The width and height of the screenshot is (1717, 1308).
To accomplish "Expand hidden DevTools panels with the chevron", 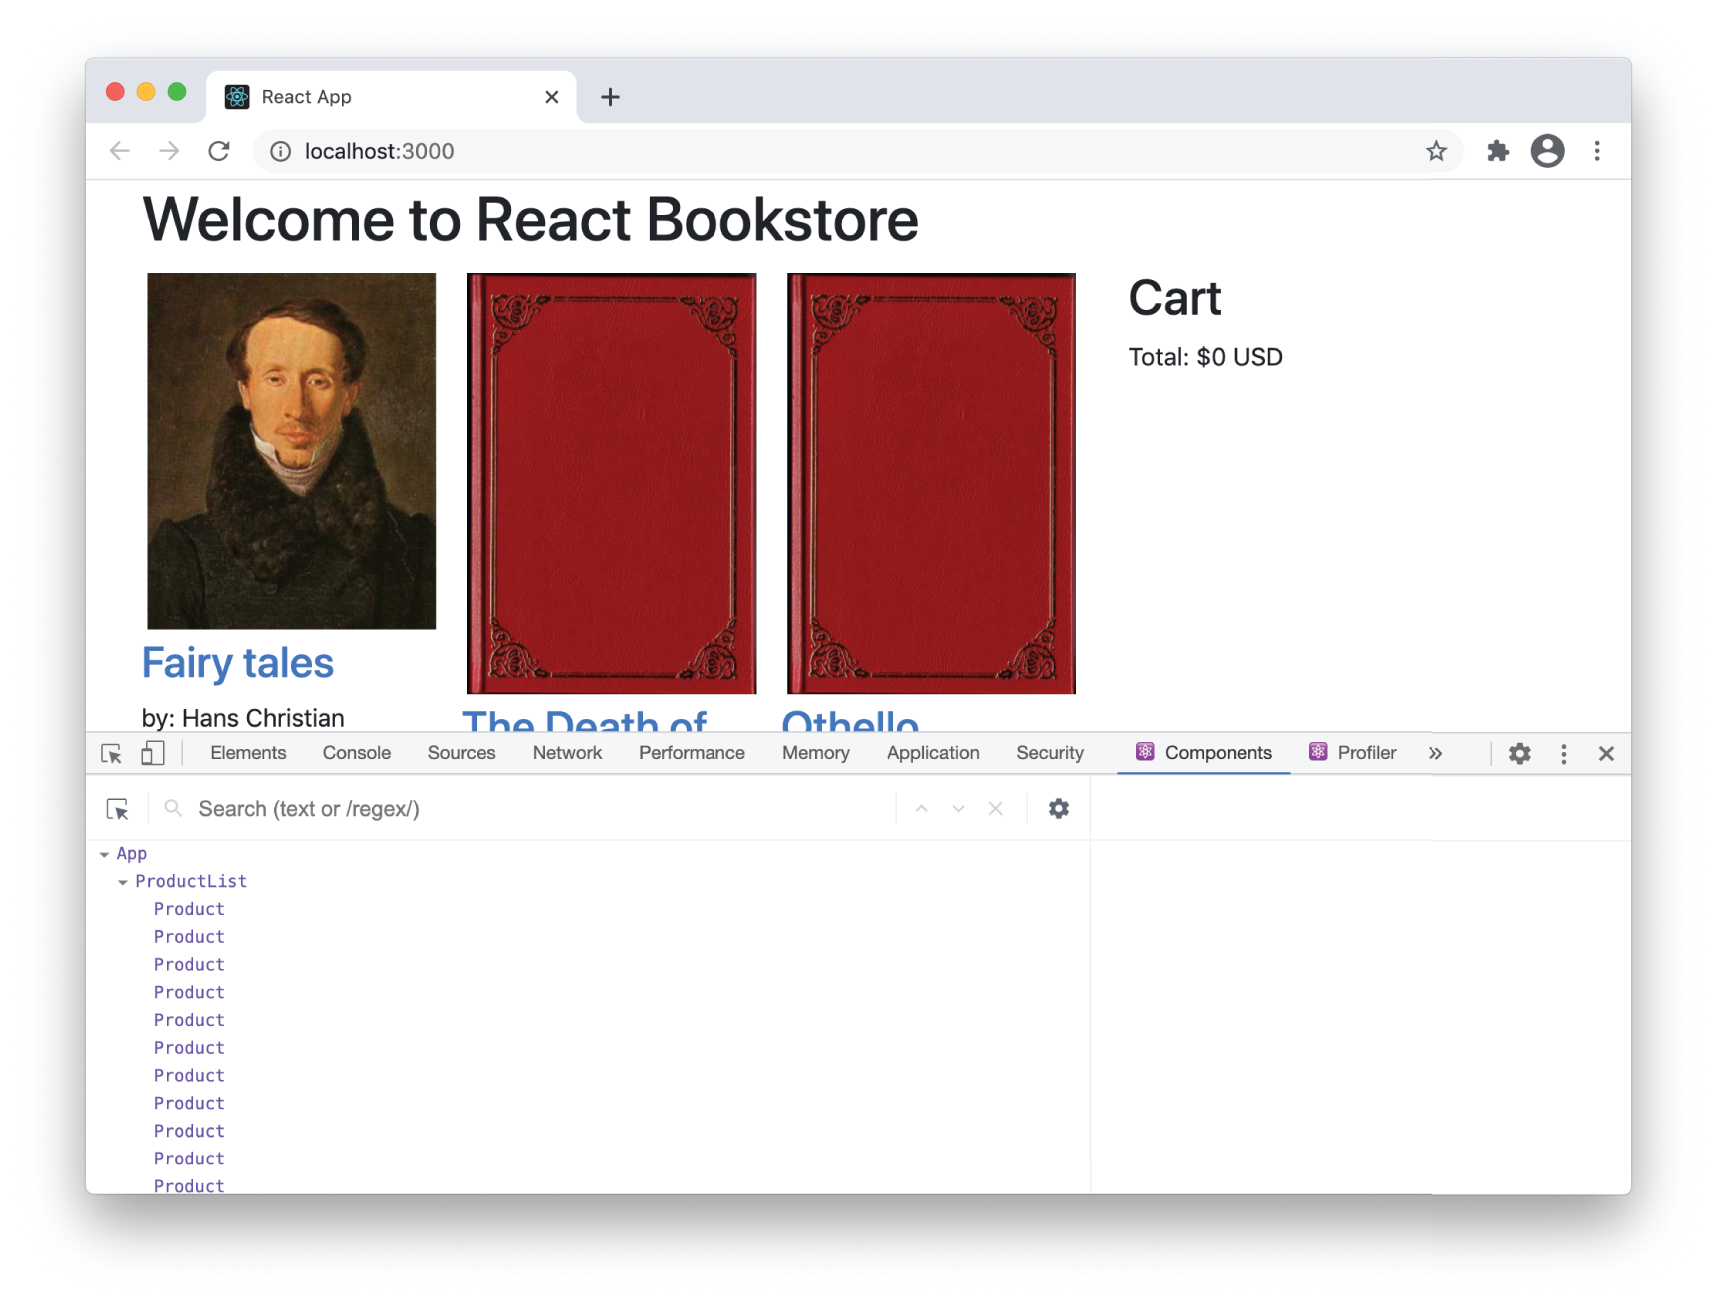I will point(1436,753).
